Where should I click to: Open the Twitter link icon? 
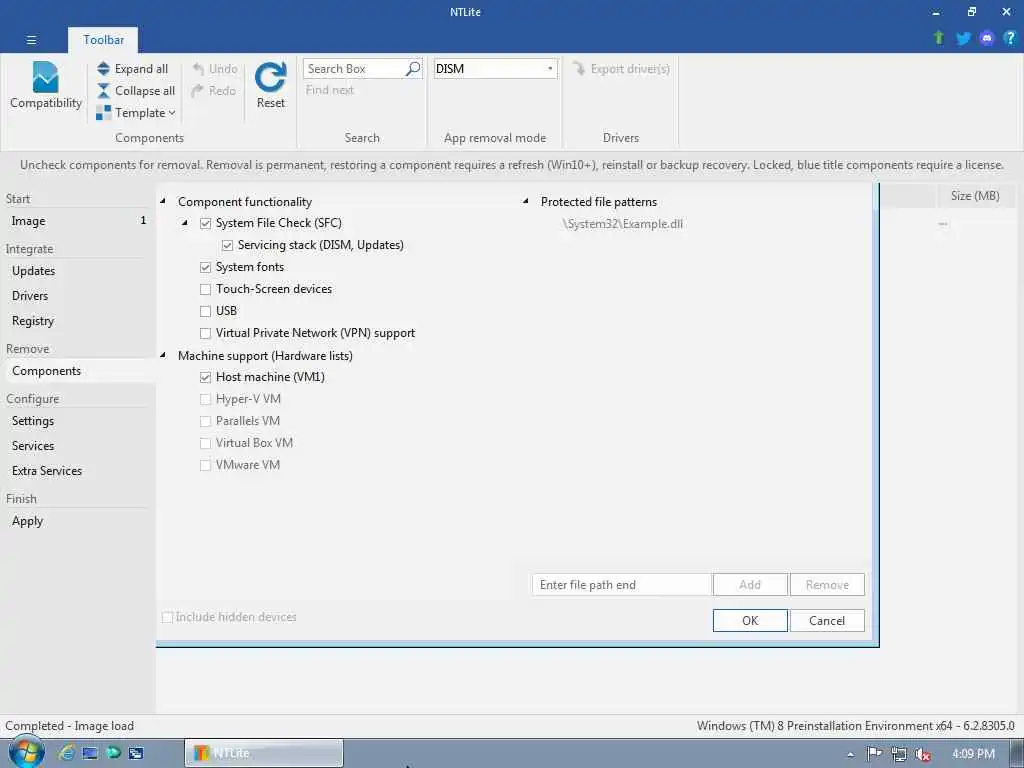[x=963, y=38]
